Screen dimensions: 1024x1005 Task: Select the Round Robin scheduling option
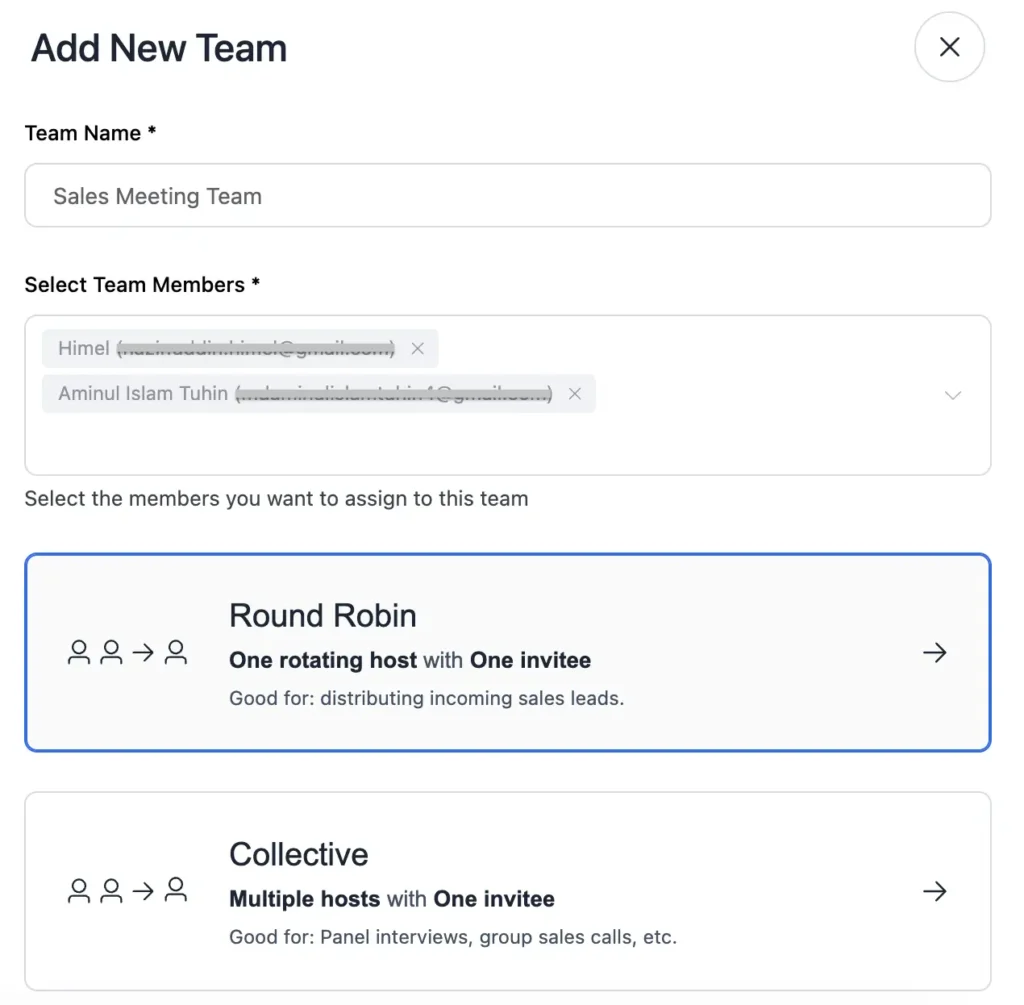click(509, 652)
